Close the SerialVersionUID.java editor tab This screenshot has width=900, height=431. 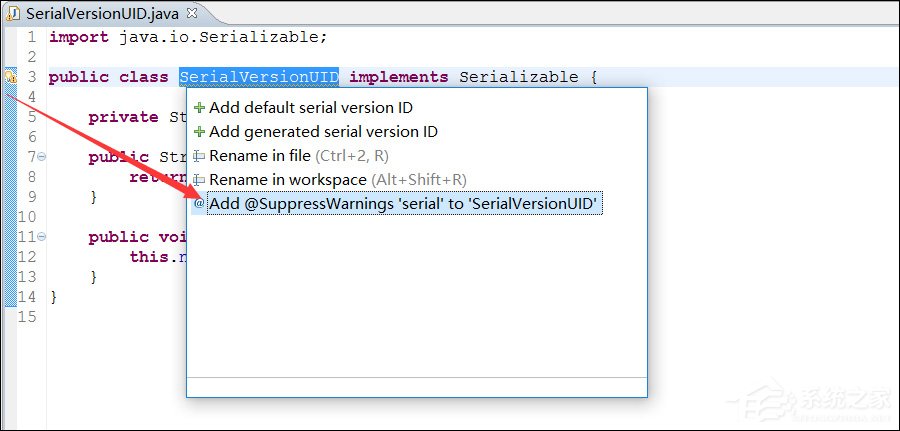click(192, 14)
